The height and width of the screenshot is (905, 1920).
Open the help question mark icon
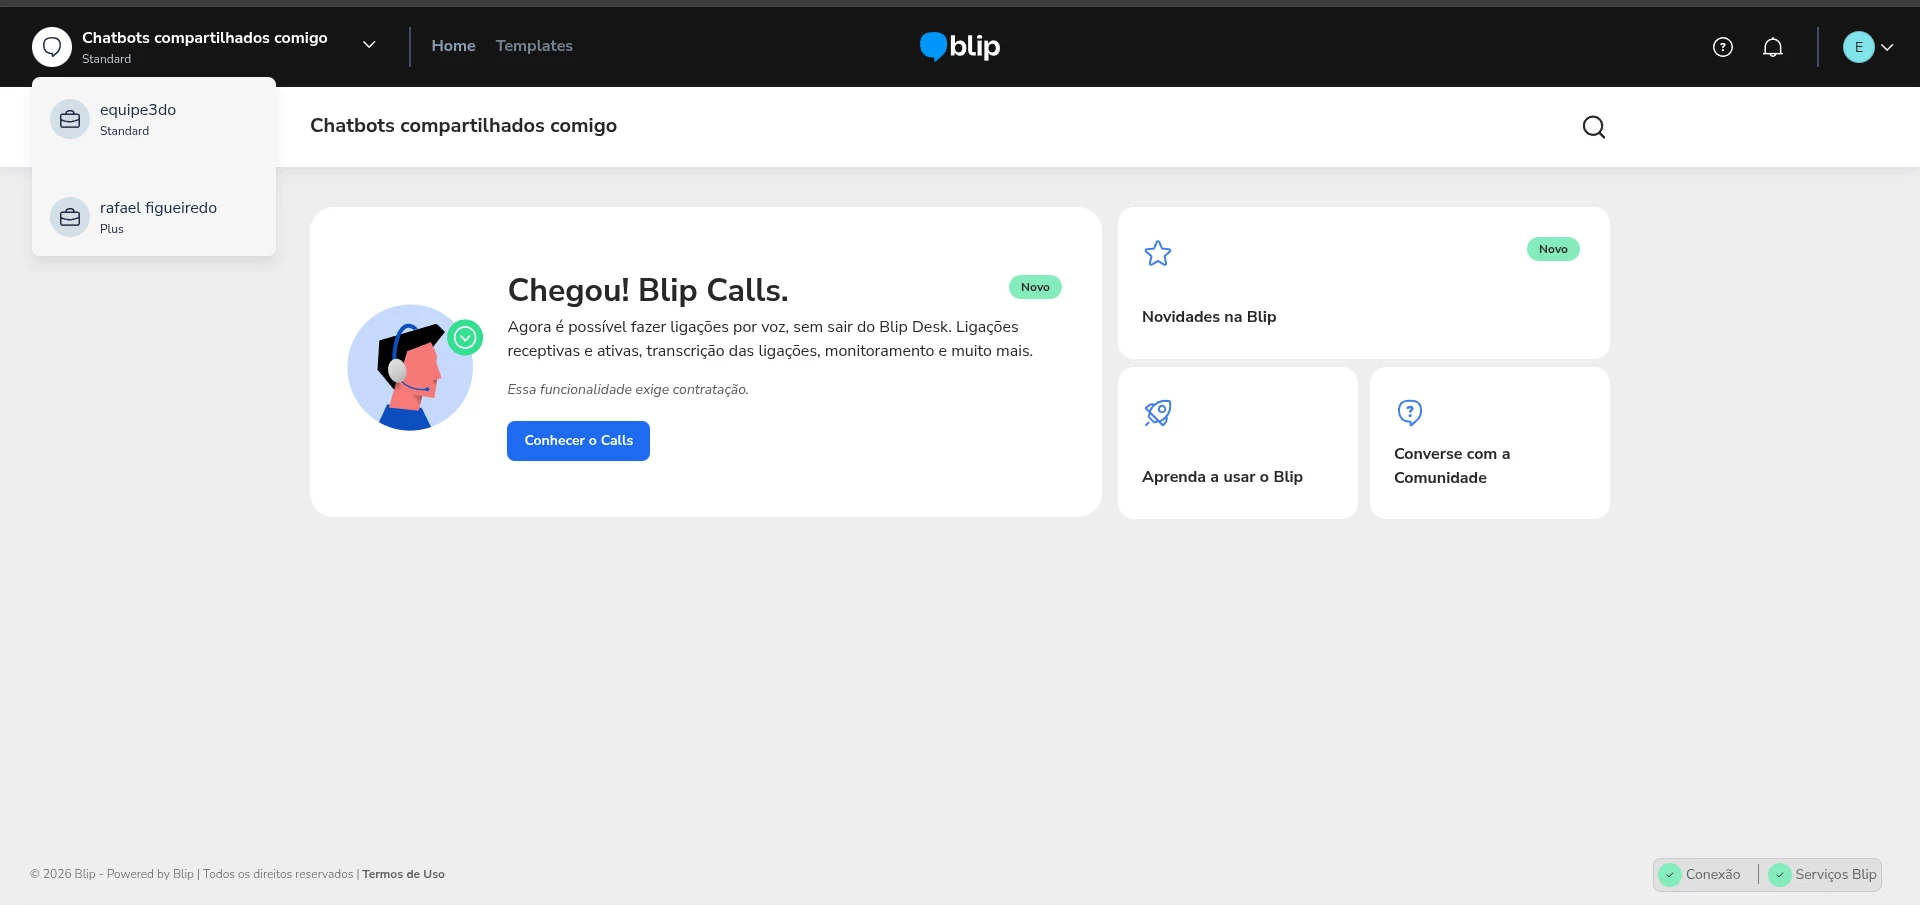pos(1722,47)
